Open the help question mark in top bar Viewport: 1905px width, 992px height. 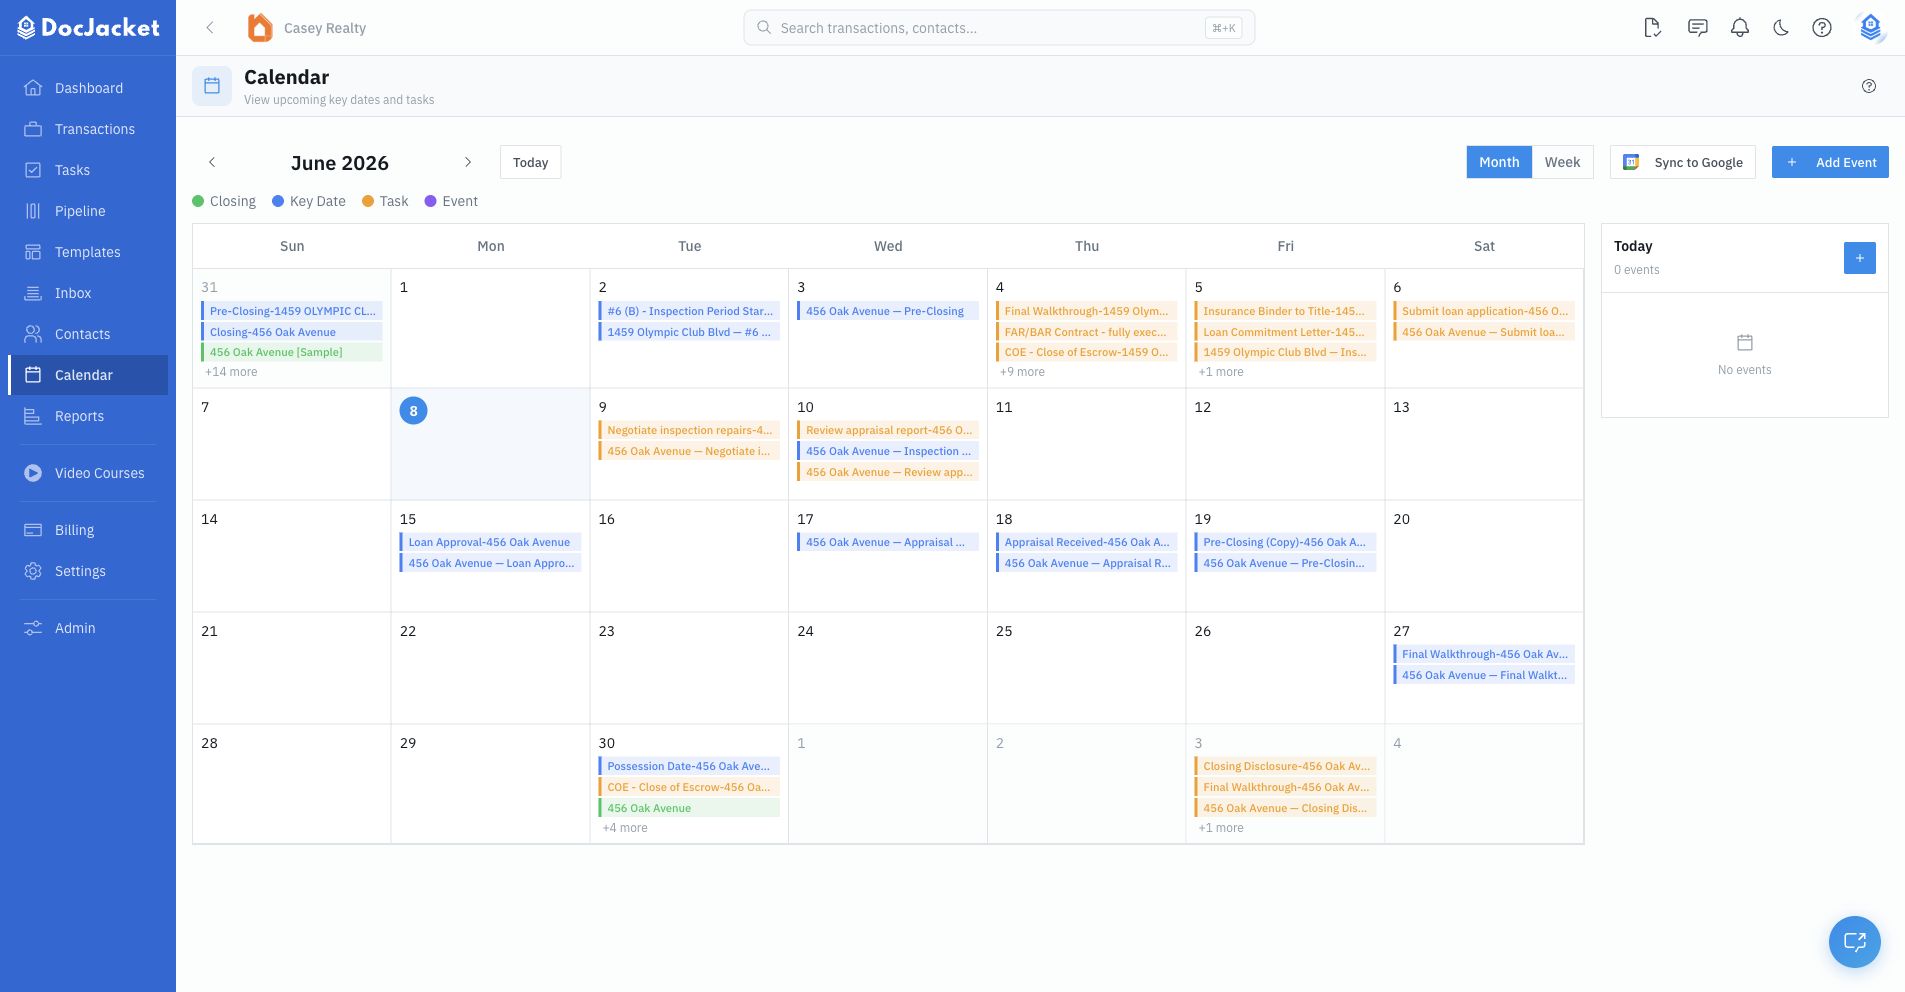tap(1822, 28)
